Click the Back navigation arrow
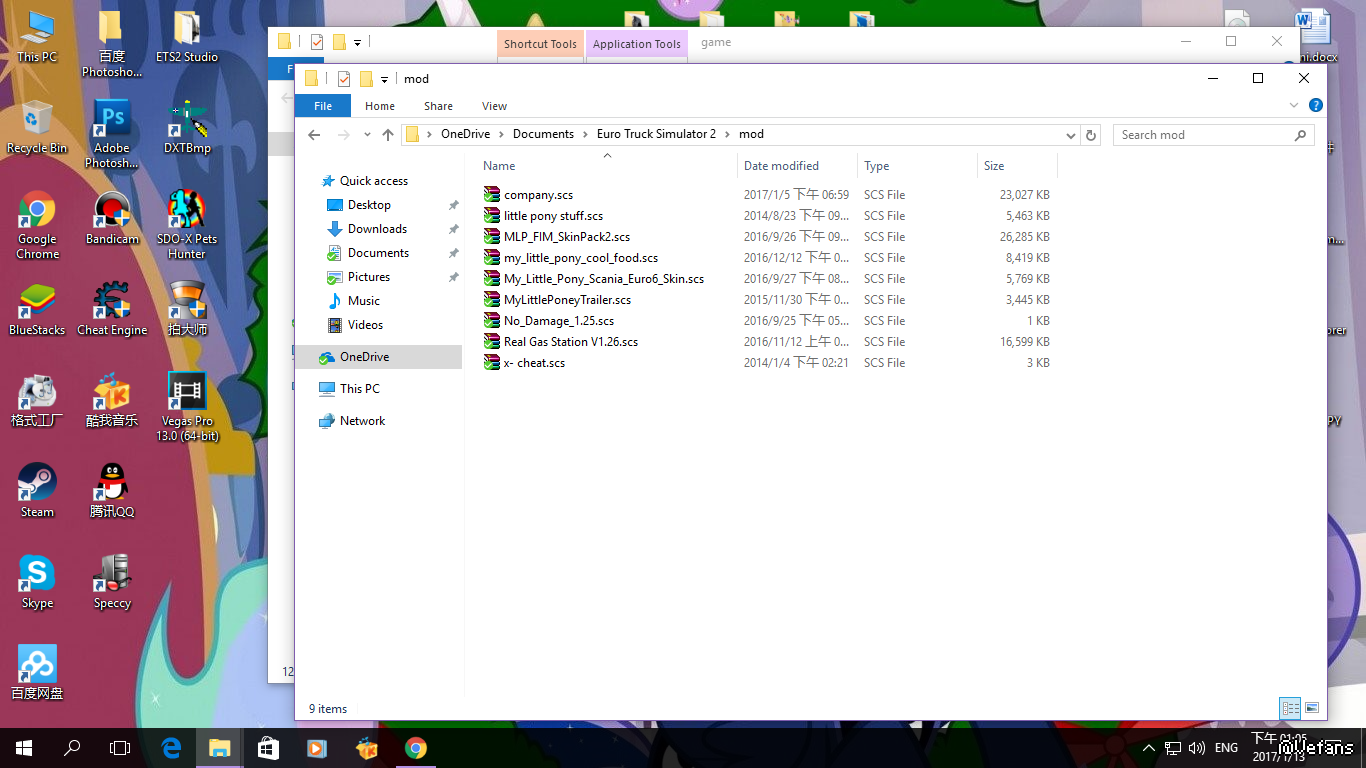Image resolution: width=1366 pixels, height=768 pixels. point(314,135)
